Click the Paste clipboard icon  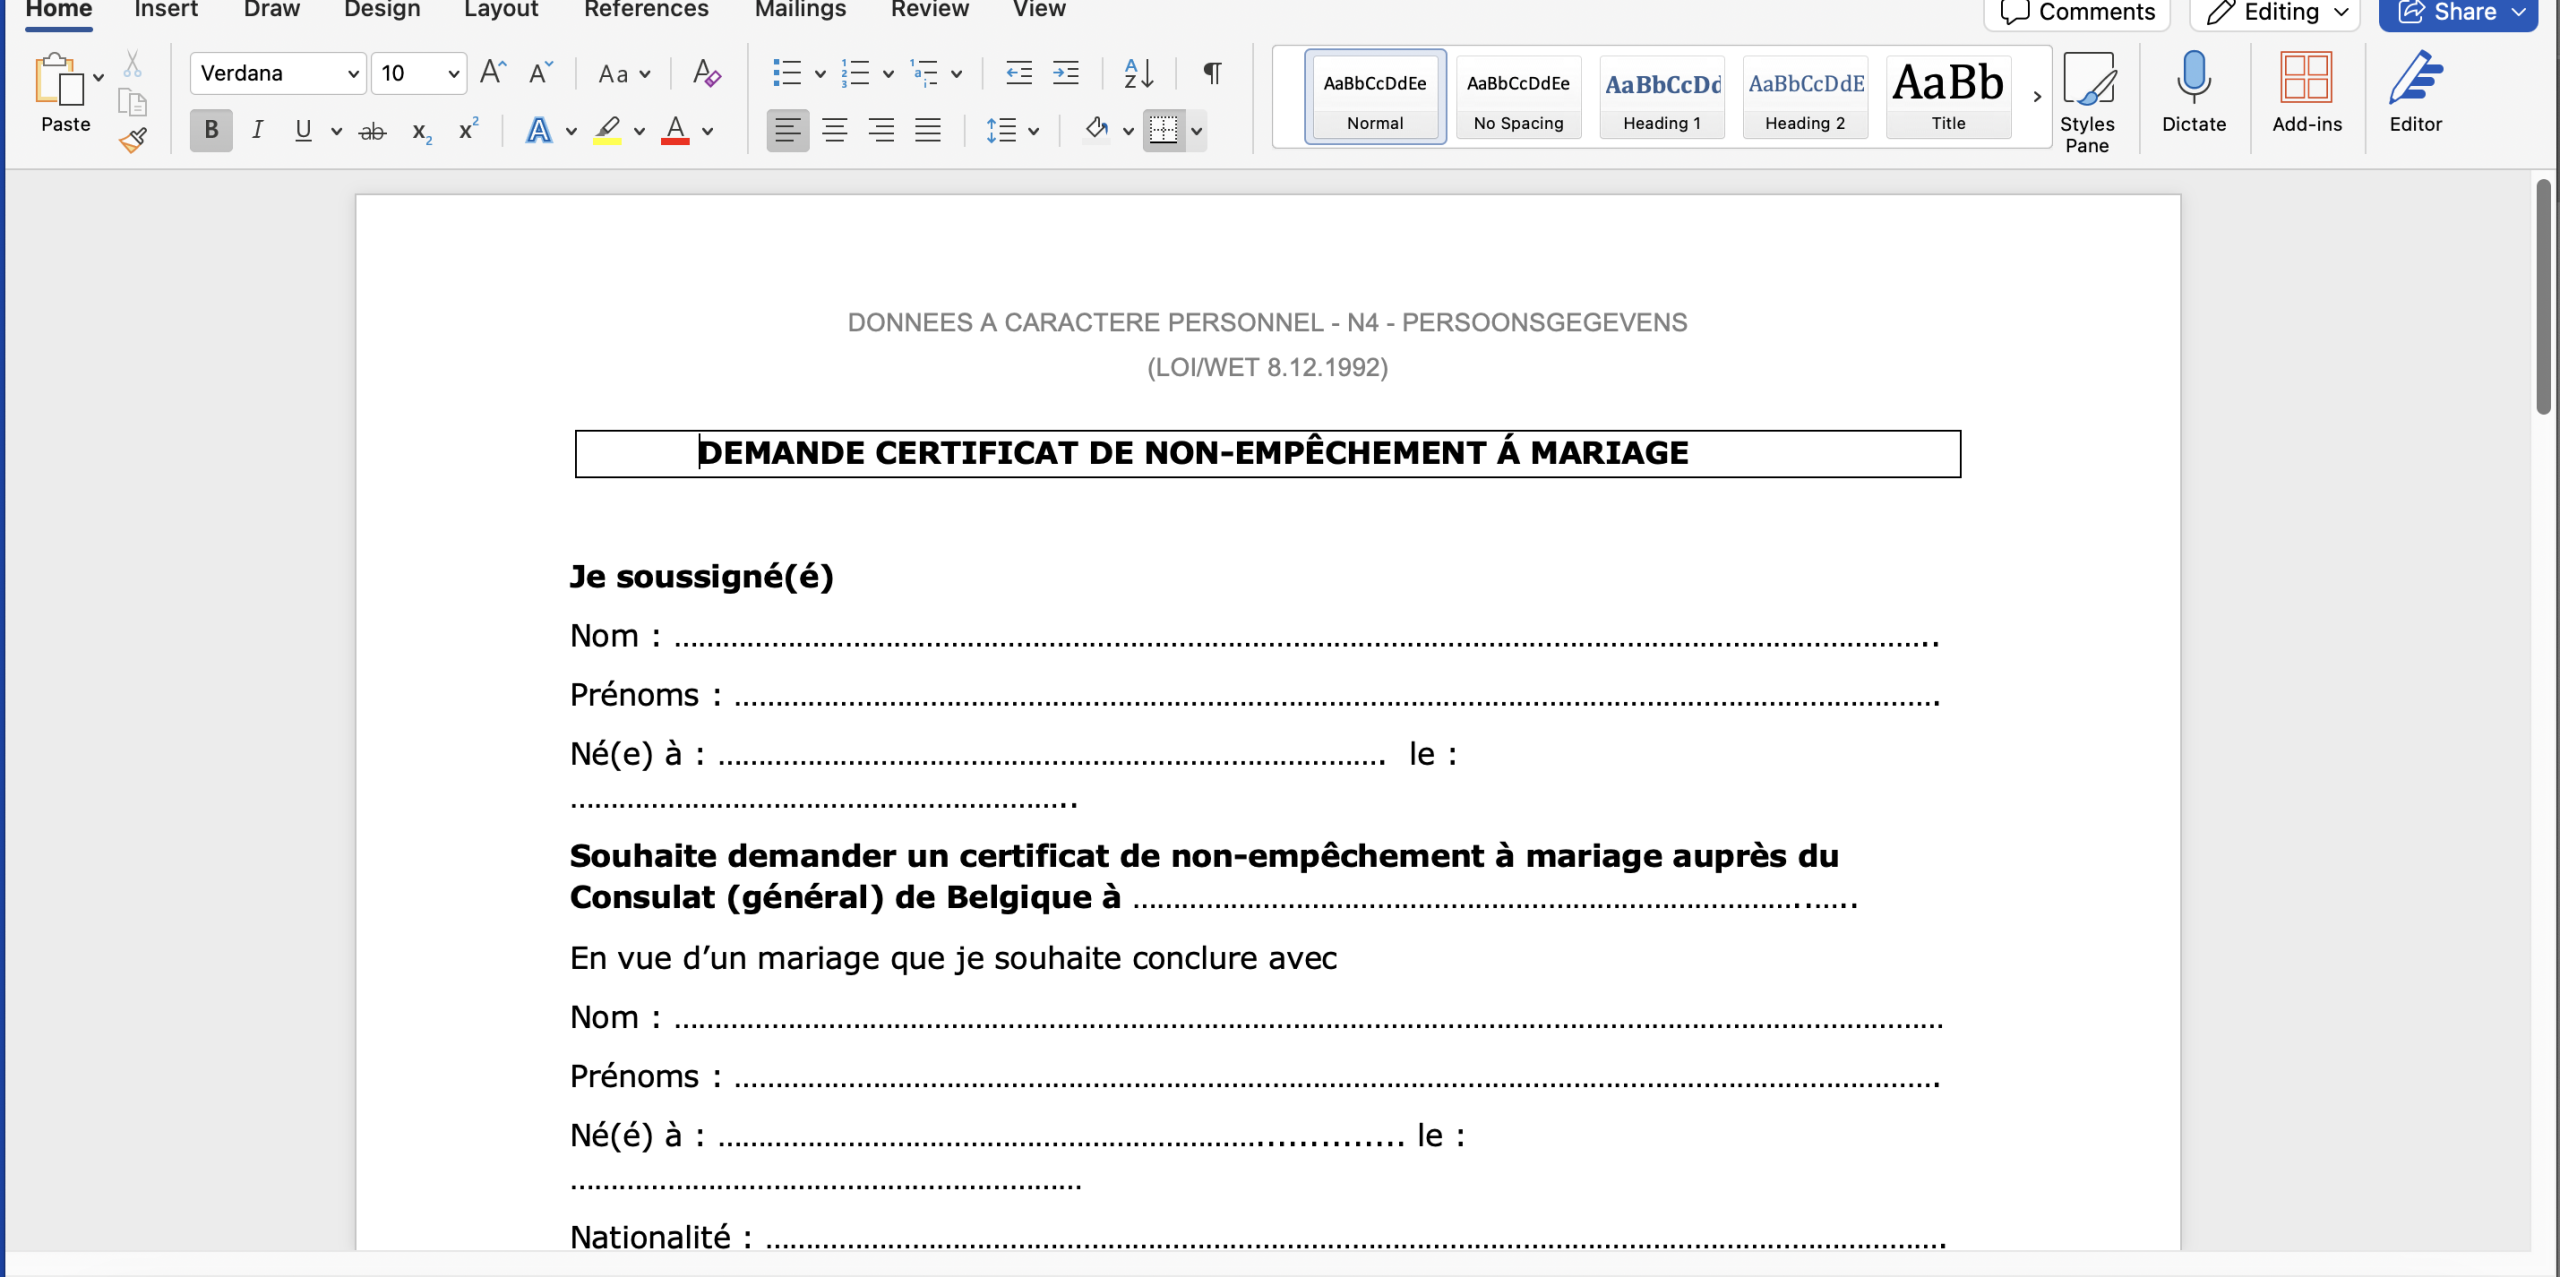pos(58,79)
